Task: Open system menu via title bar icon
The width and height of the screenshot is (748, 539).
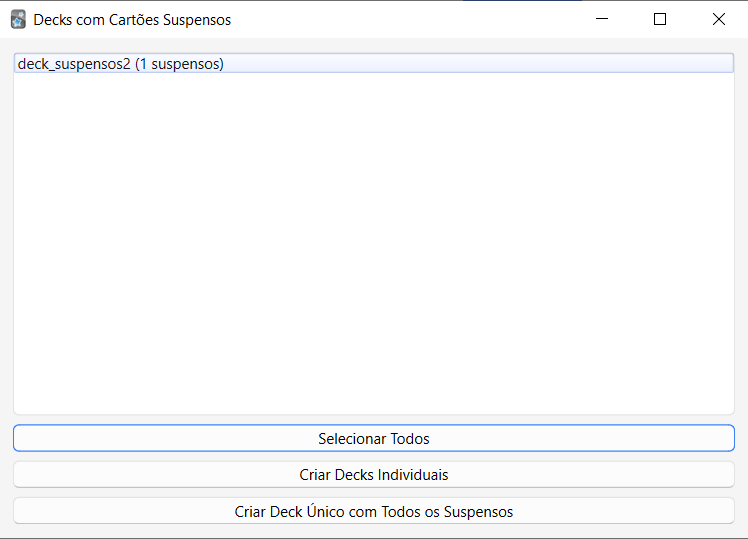Action: coord(18,19)
